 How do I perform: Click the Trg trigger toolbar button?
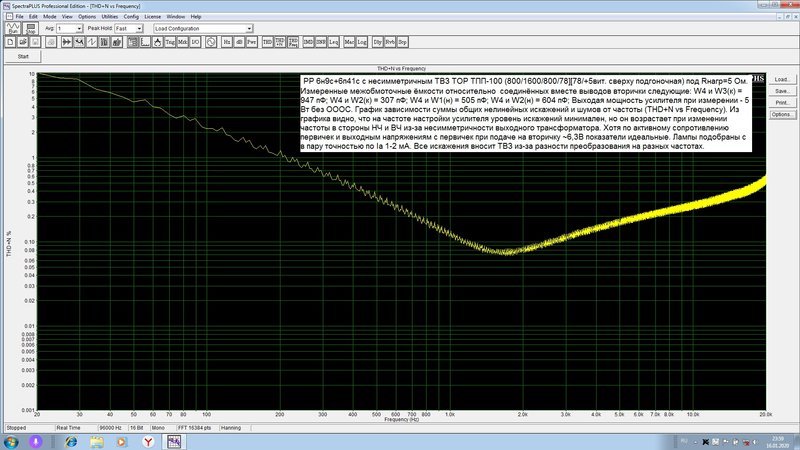tap(170, 42)
